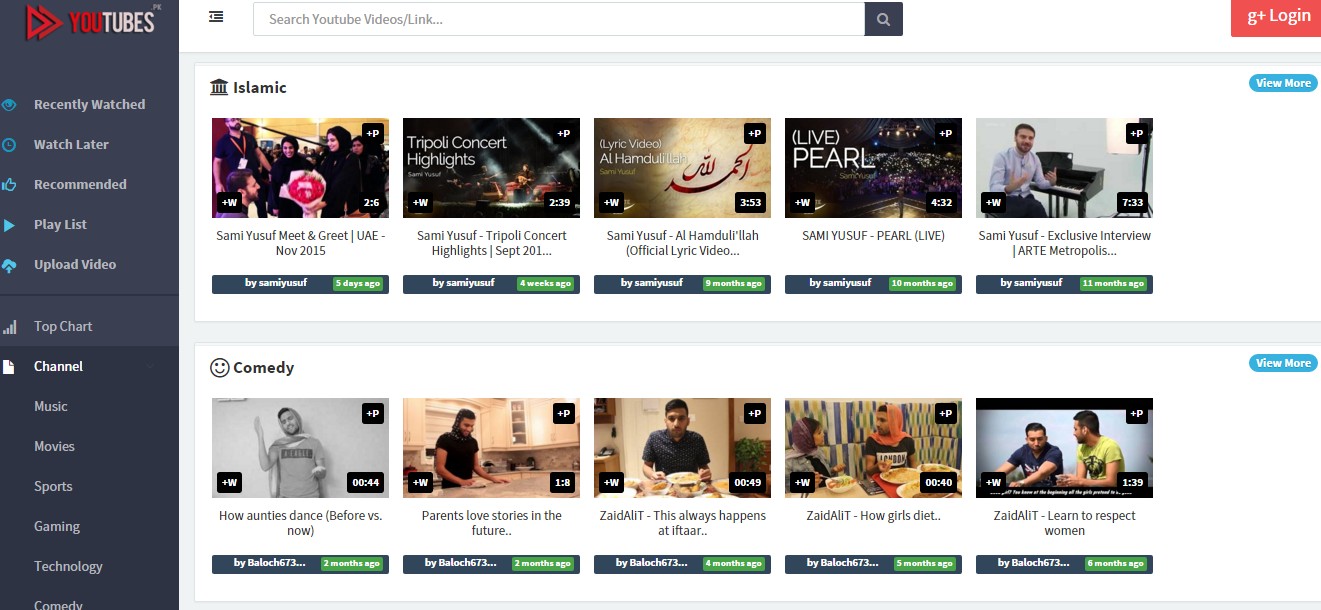The height and width of the screenshot is (610, 1321).
Task: Open Learn to respect women thumbnail
Action: point(1064,448)
